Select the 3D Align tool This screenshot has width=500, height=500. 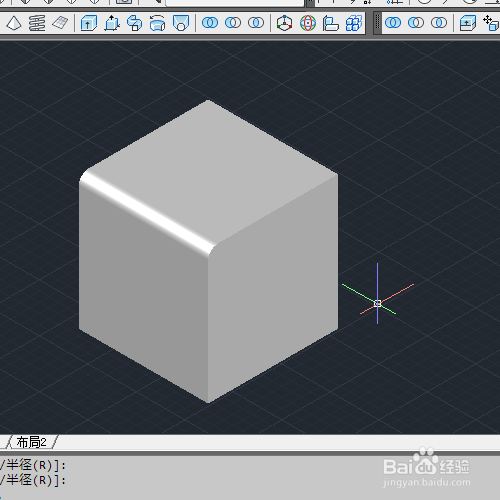[330, 23]
